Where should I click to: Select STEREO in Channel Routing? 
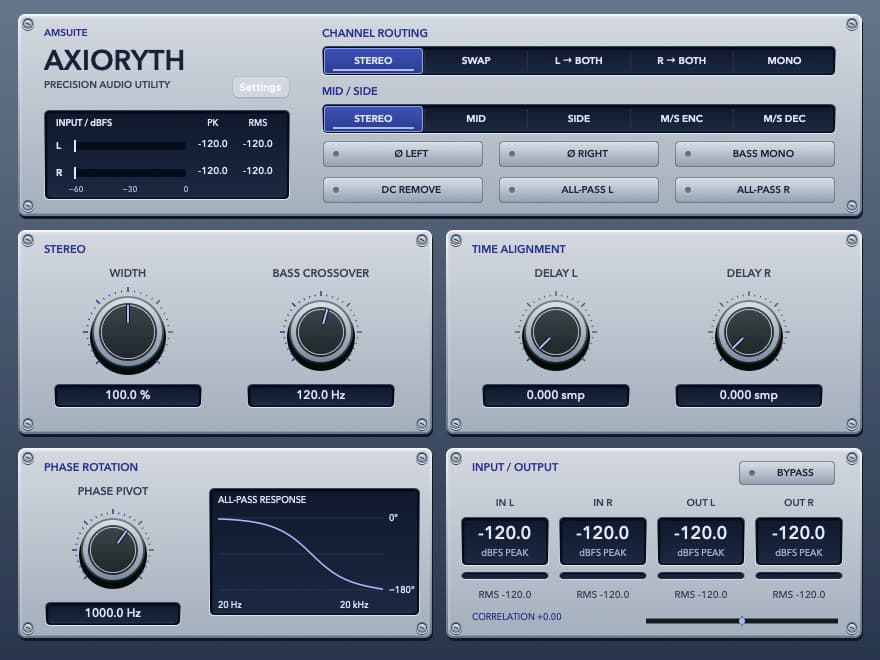(x=373, y=61)
